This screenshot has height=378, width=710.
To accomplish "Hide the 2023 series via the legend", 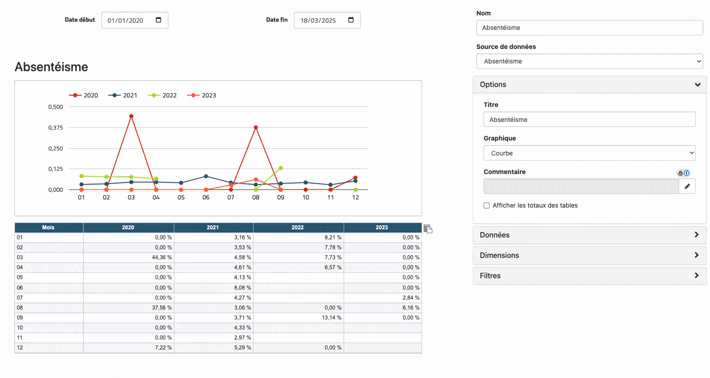I will coord(201,95).
